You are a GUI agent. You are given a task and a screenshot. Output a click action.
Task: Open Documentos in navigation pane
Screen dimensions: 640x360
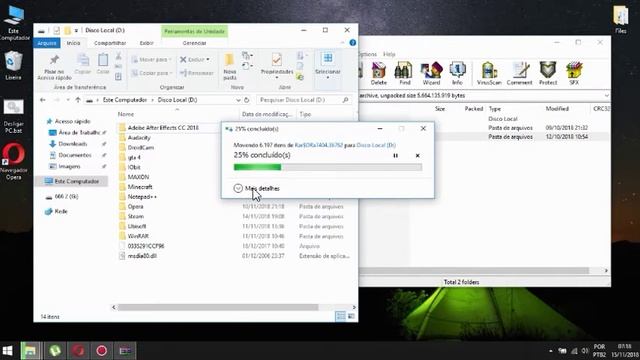click(x=75, y=155)
